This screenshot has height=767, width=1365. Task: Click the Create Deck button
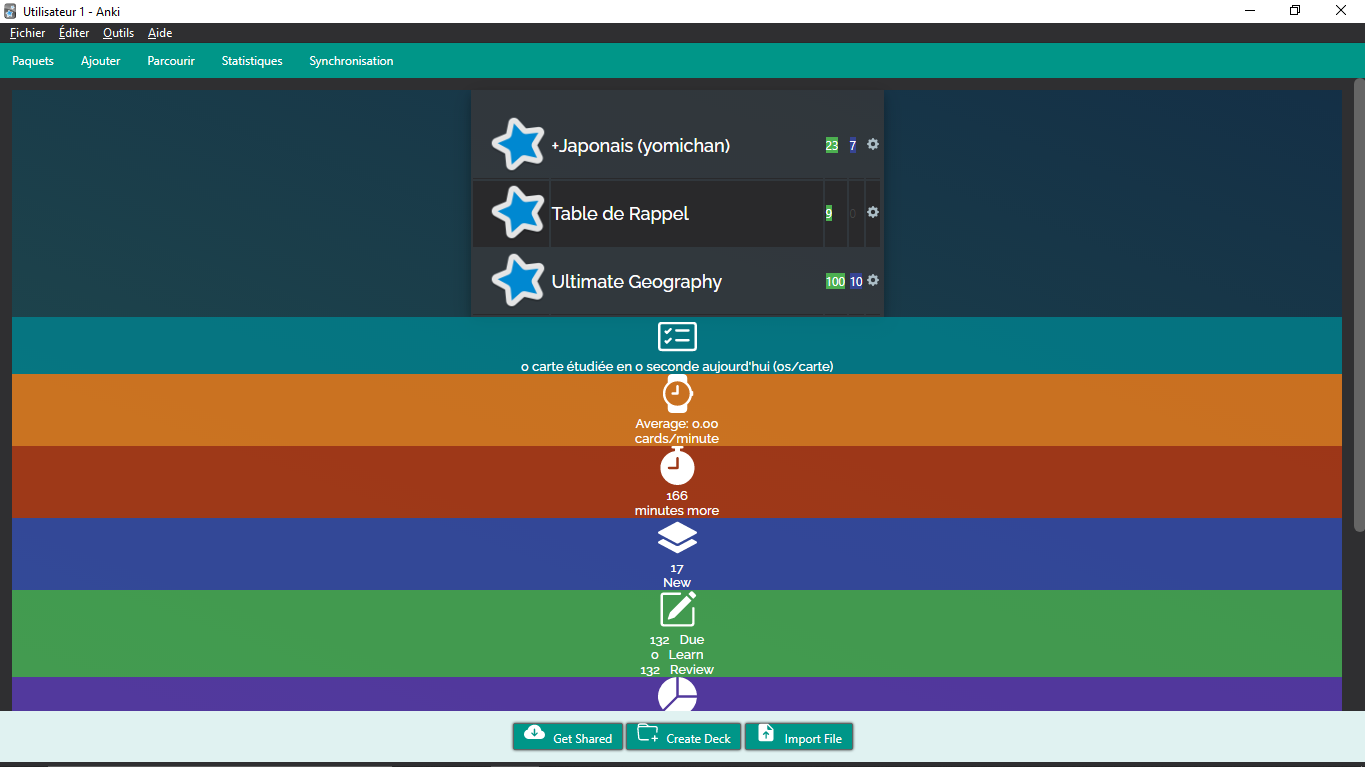coord(684,737)
